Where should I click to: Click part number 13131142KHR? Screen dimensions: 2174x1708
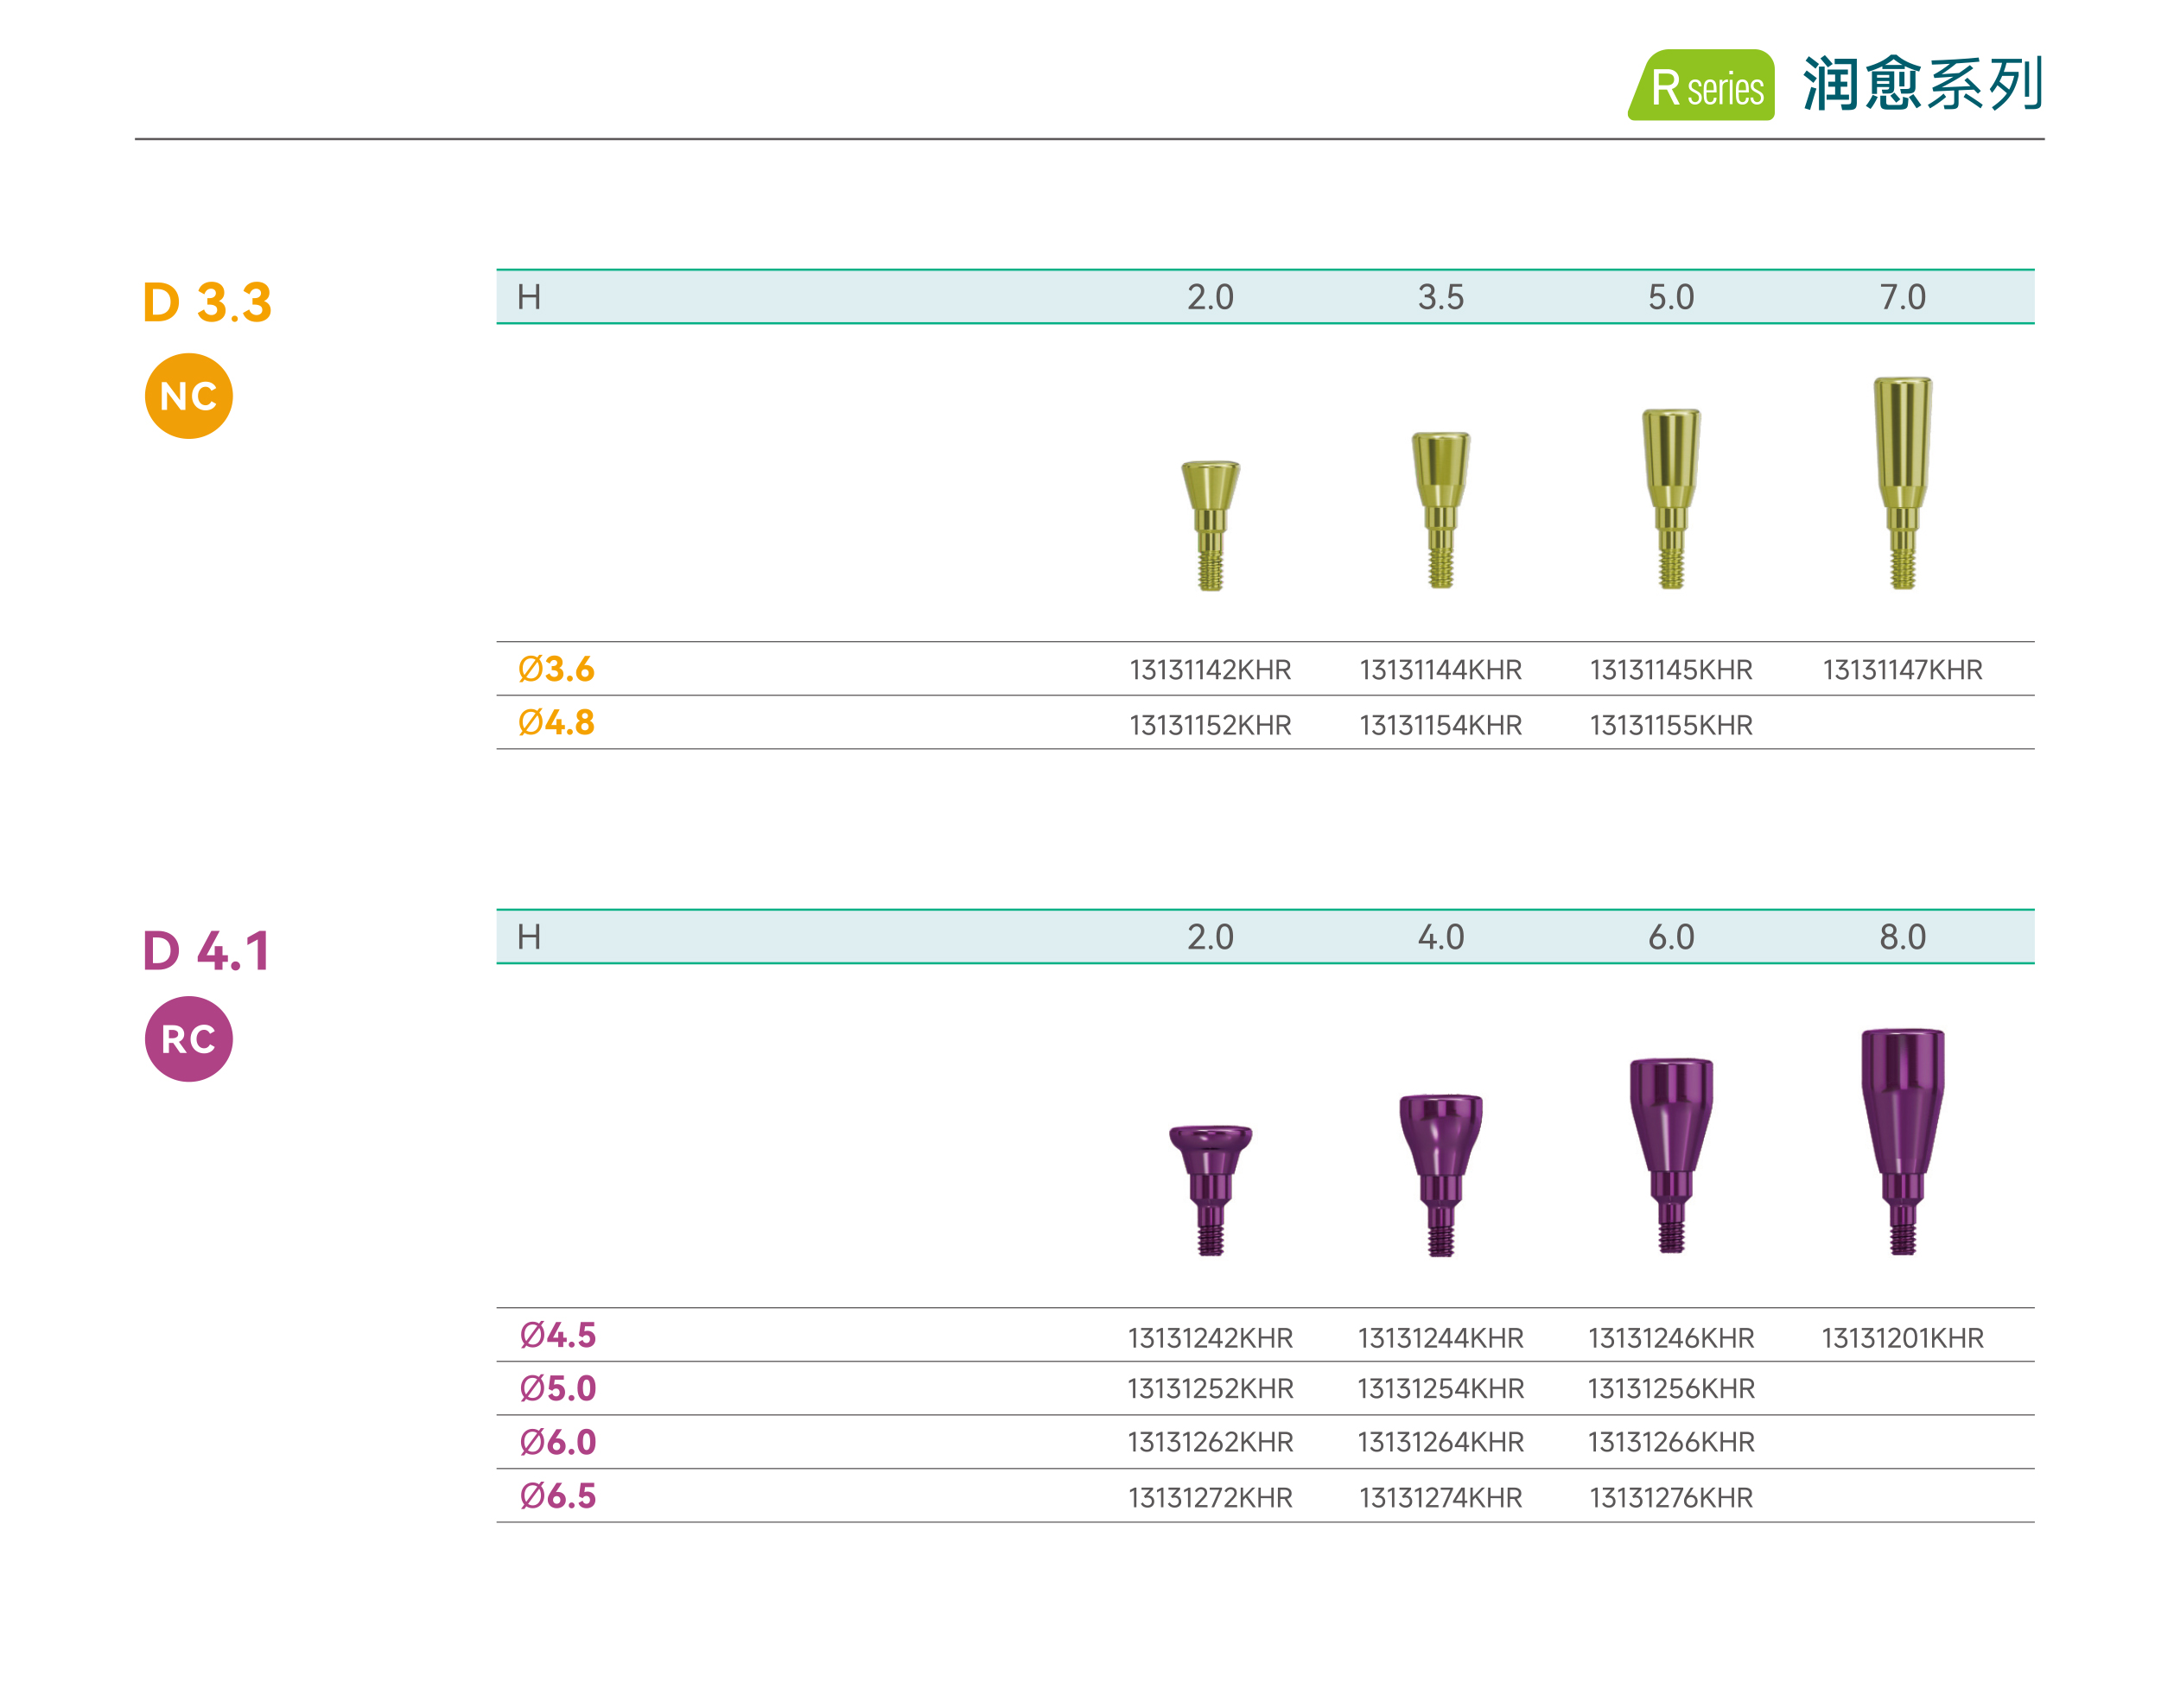pos(1210,670)
